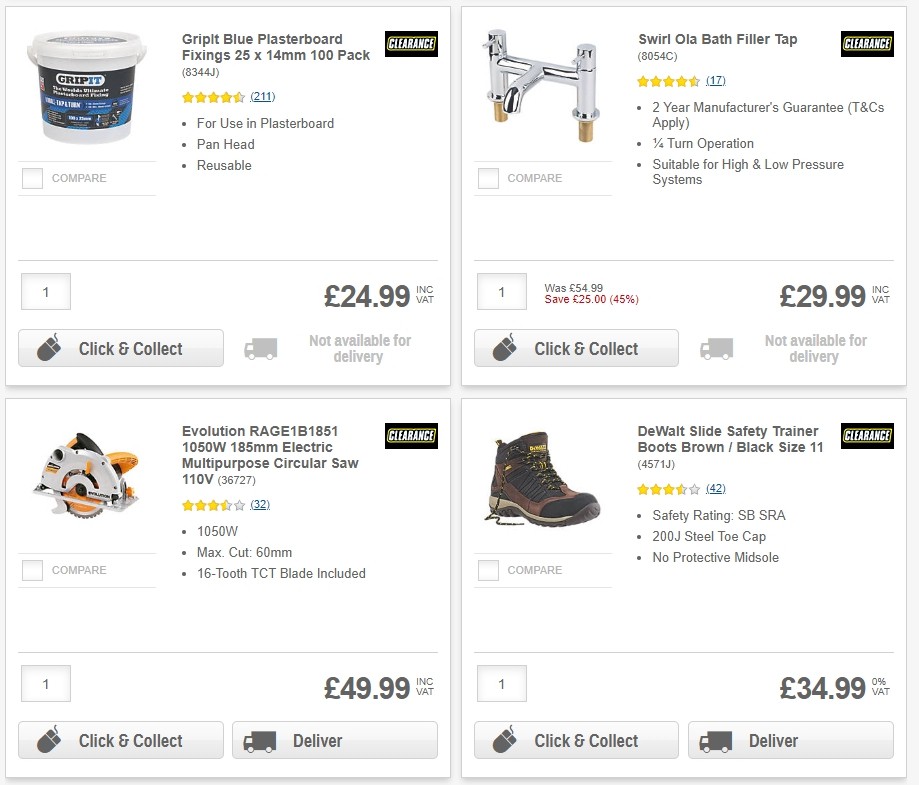The image size is (919, 785).
Task: Tick COMPARE for the Evolution circular saw
Action: [32, 570]
